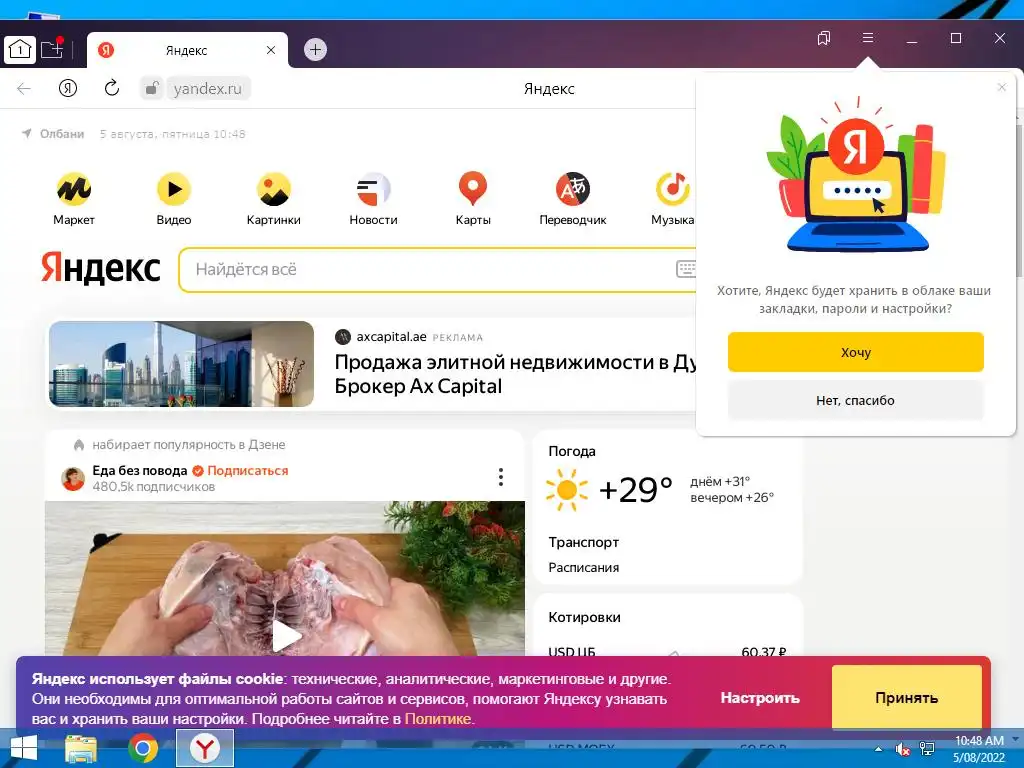This screenshot has height=768, width=1024.
Task: Click the +29° temperature
Action: click(635, 489)
